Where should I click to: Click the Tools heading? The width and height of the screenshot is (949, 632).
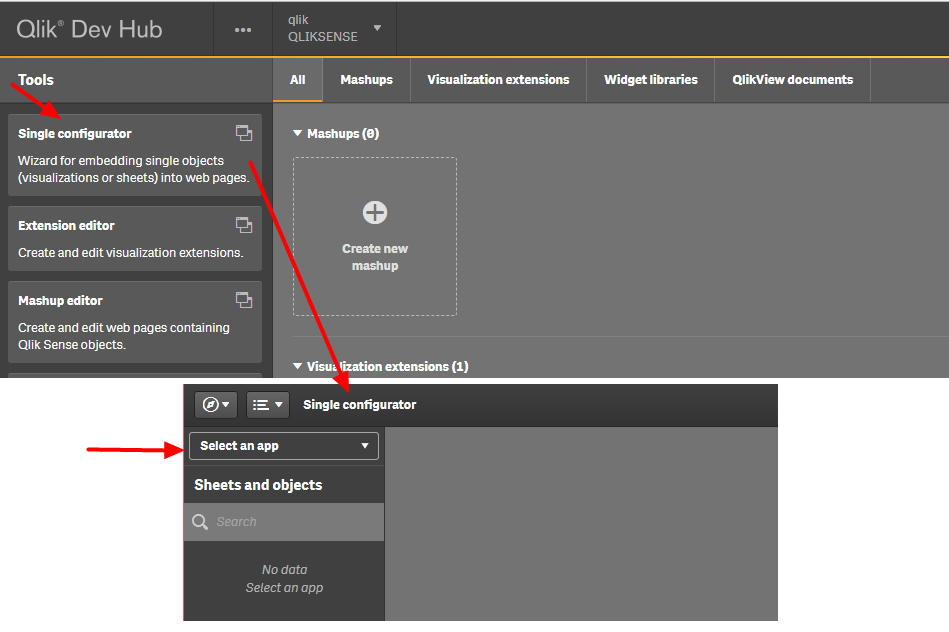tap(36, 80)
